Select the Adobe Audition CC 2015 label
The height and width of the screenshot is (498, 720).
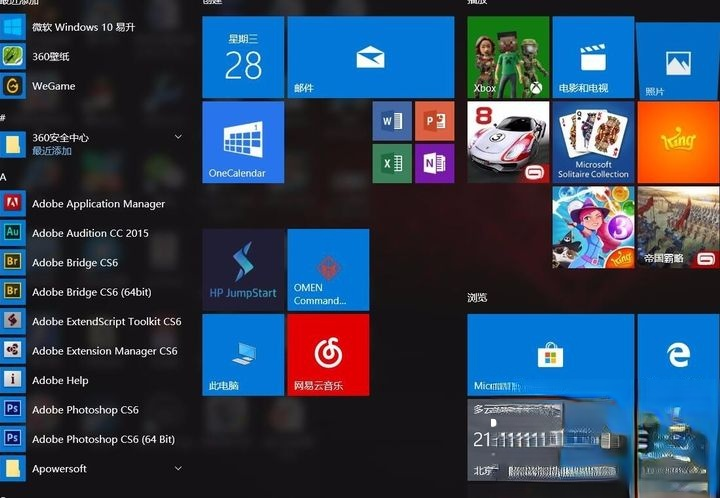pyautogui.click(x=90, y=233)
